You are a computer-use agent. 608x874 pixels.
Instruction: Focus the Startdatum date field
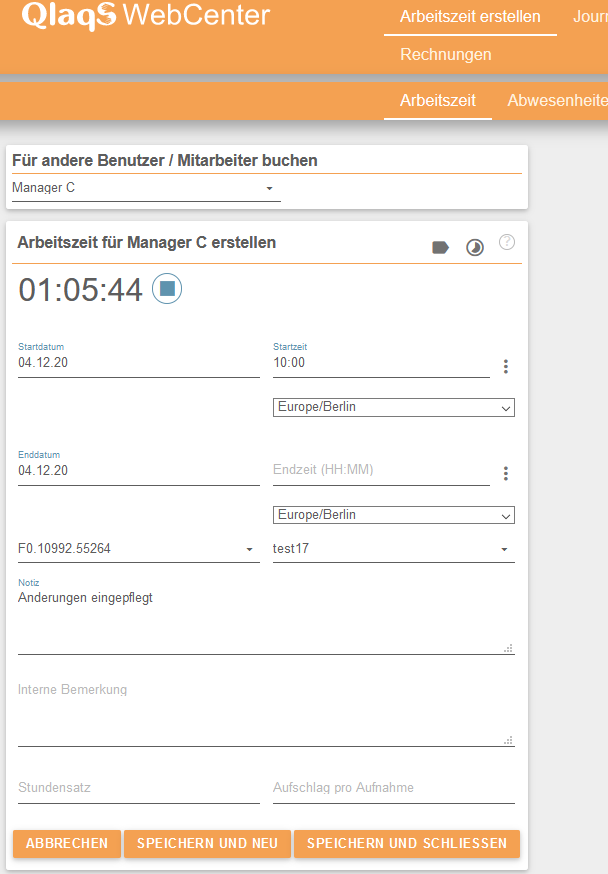139,363
